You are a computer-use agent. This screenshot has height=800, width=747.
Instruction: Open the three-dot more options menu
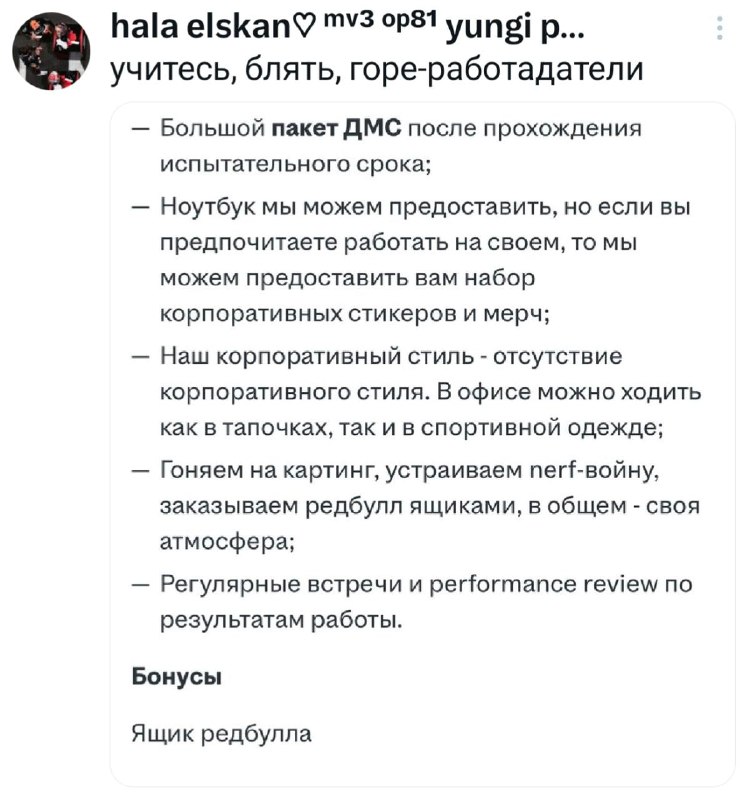(x=721, y=30)
